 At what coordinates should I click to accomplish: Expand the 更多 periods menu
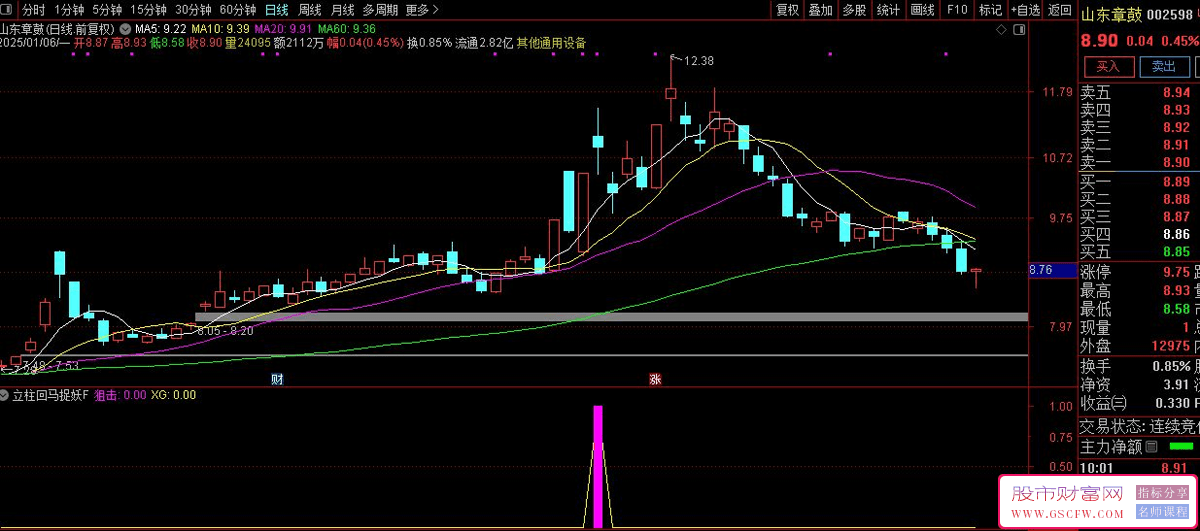422,10
